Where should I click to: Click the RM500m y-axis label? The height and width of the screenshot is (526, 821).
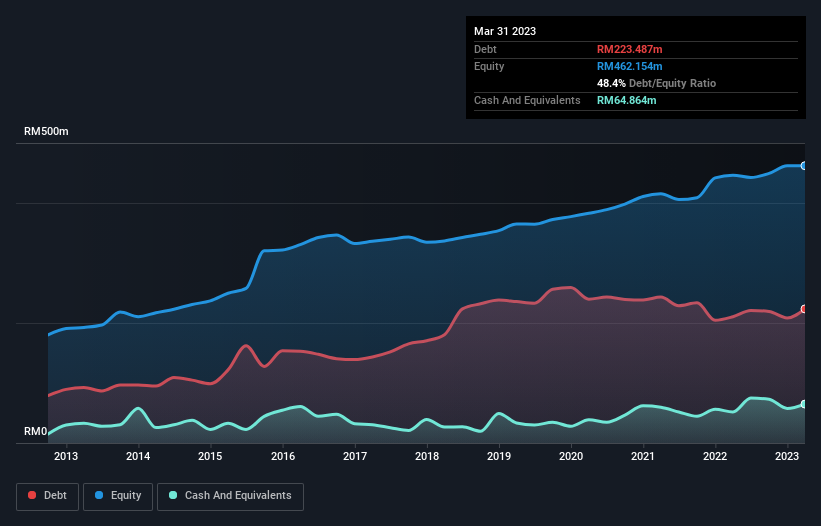click(46, 131)
